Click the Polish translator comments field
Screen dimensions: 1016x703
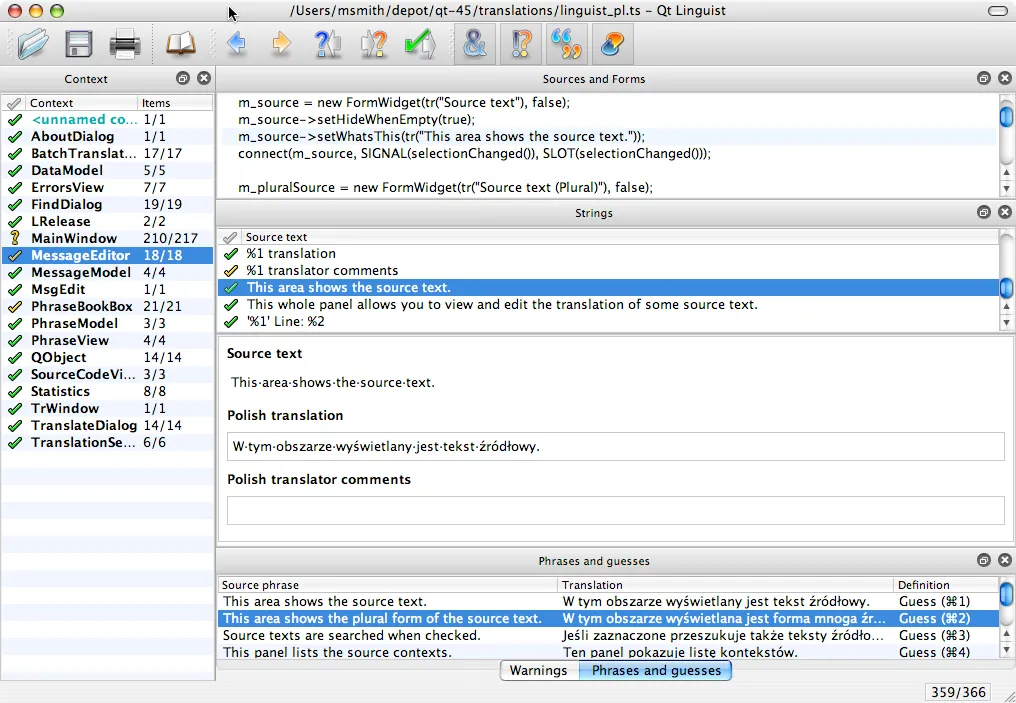click(x=615, y=510)
